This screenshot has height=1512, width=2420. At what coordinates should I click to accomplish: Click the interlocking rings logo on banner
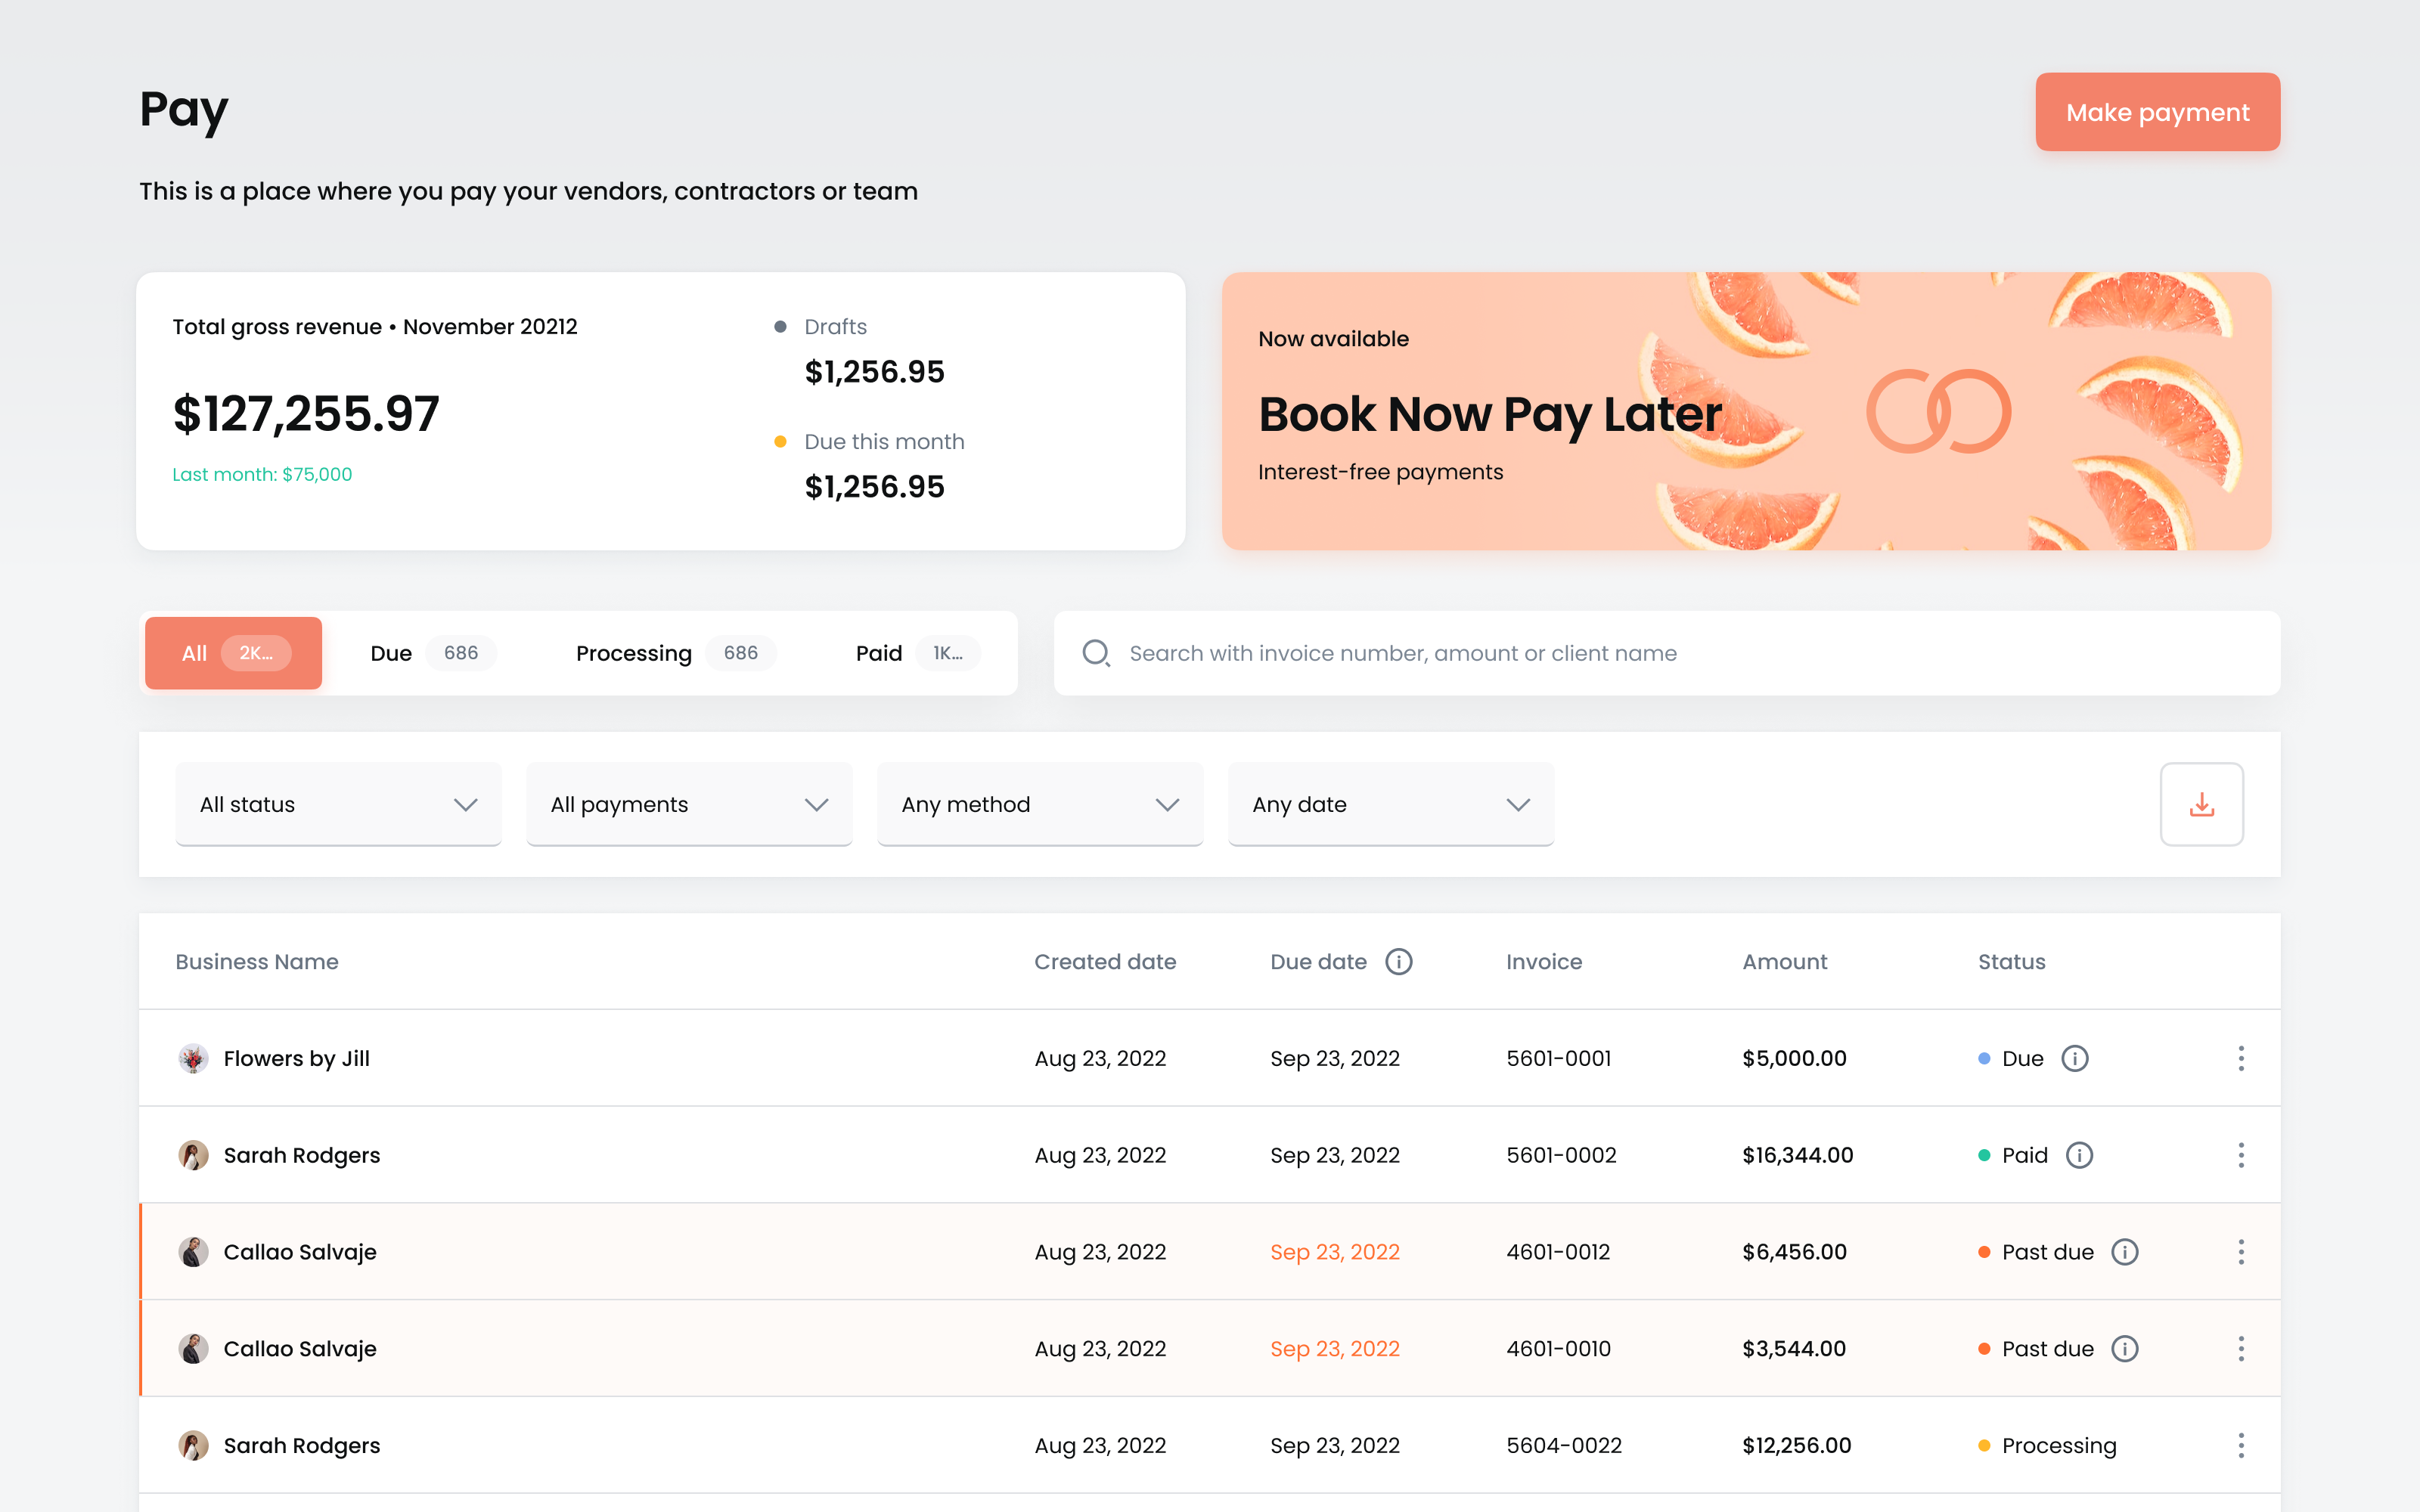[1938, 411]
